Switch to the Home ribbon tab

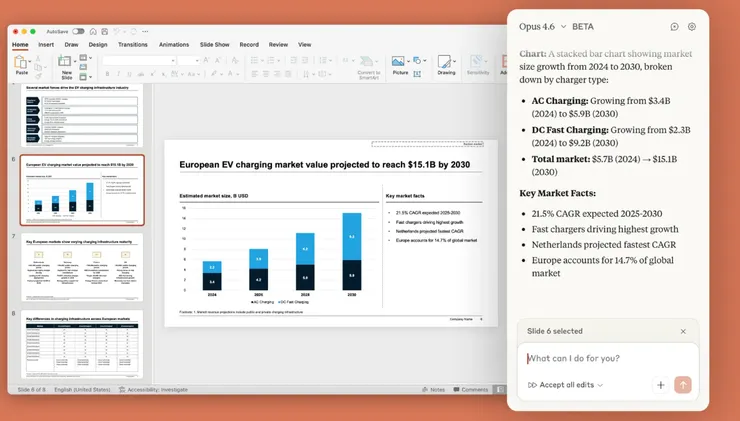[20, 44]
